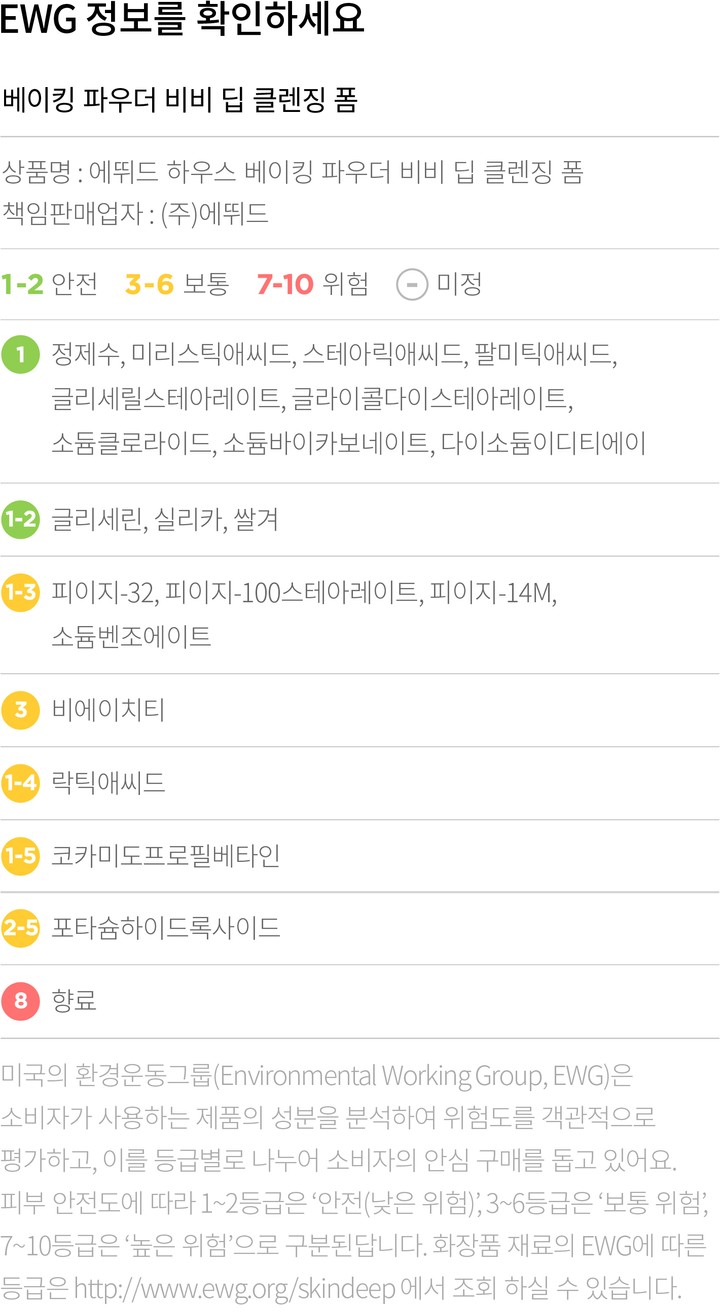The height and width of the screenshot is (1313, 720).
Task: Click the yellow 3-6 보통 legend label
Action: coord(177,285)
